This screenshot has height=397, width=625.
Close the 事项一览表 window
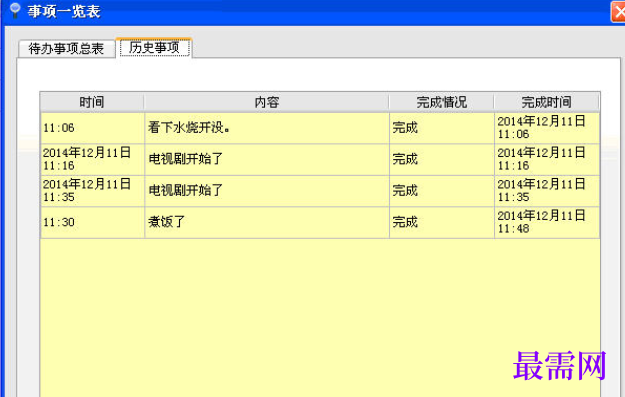click(x=619, y=12)
